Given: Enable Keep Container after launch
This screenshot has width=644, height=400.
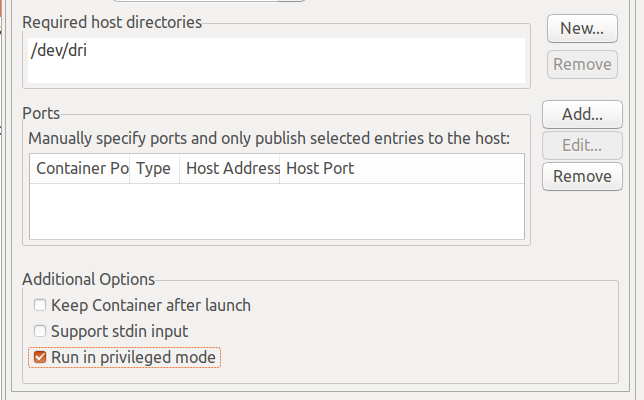Looking at the screenshot, I should click(x=40, y=305).
